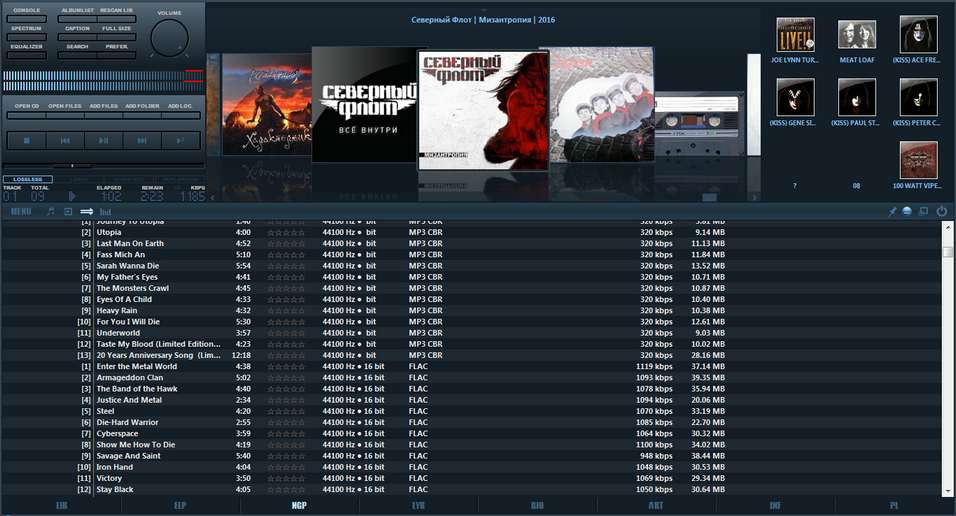This screenshot has height=516, width=956.
Task: Toggle the CONSOLE panel button
Action: click(26, 19)
